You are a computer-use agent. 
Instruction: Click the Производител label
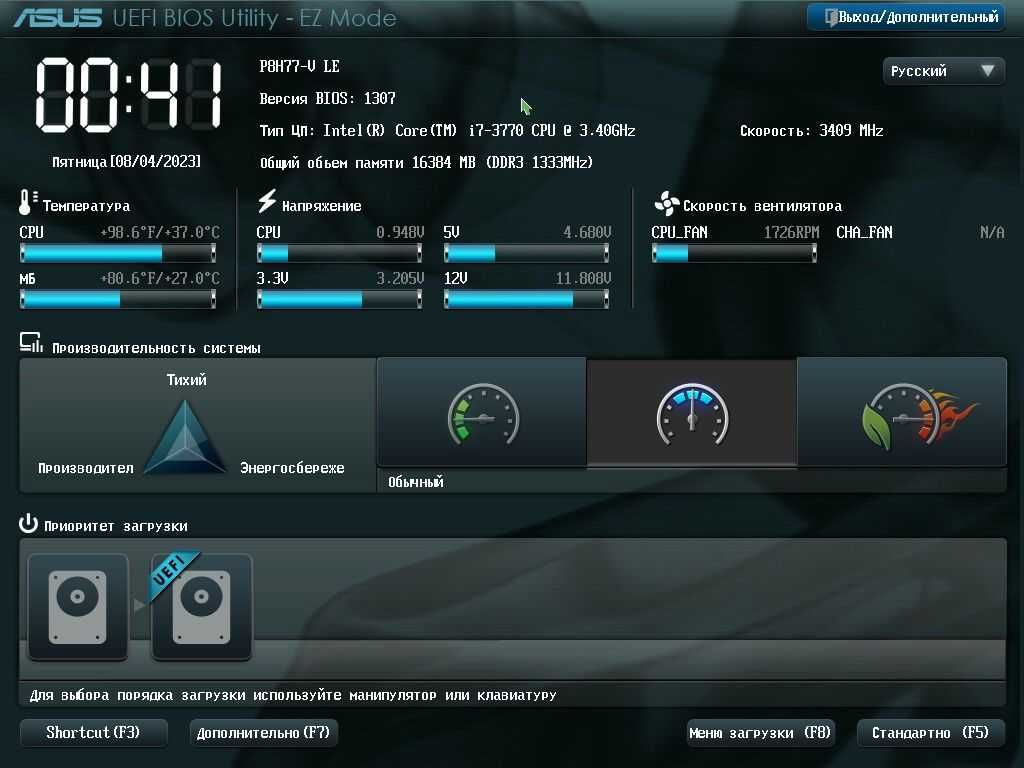coord(86,468)
